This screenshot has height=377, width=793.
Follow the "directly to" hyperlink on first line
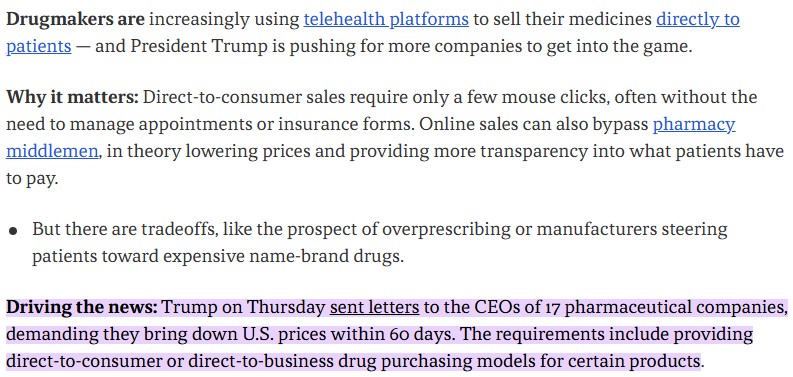coord(698,20)
